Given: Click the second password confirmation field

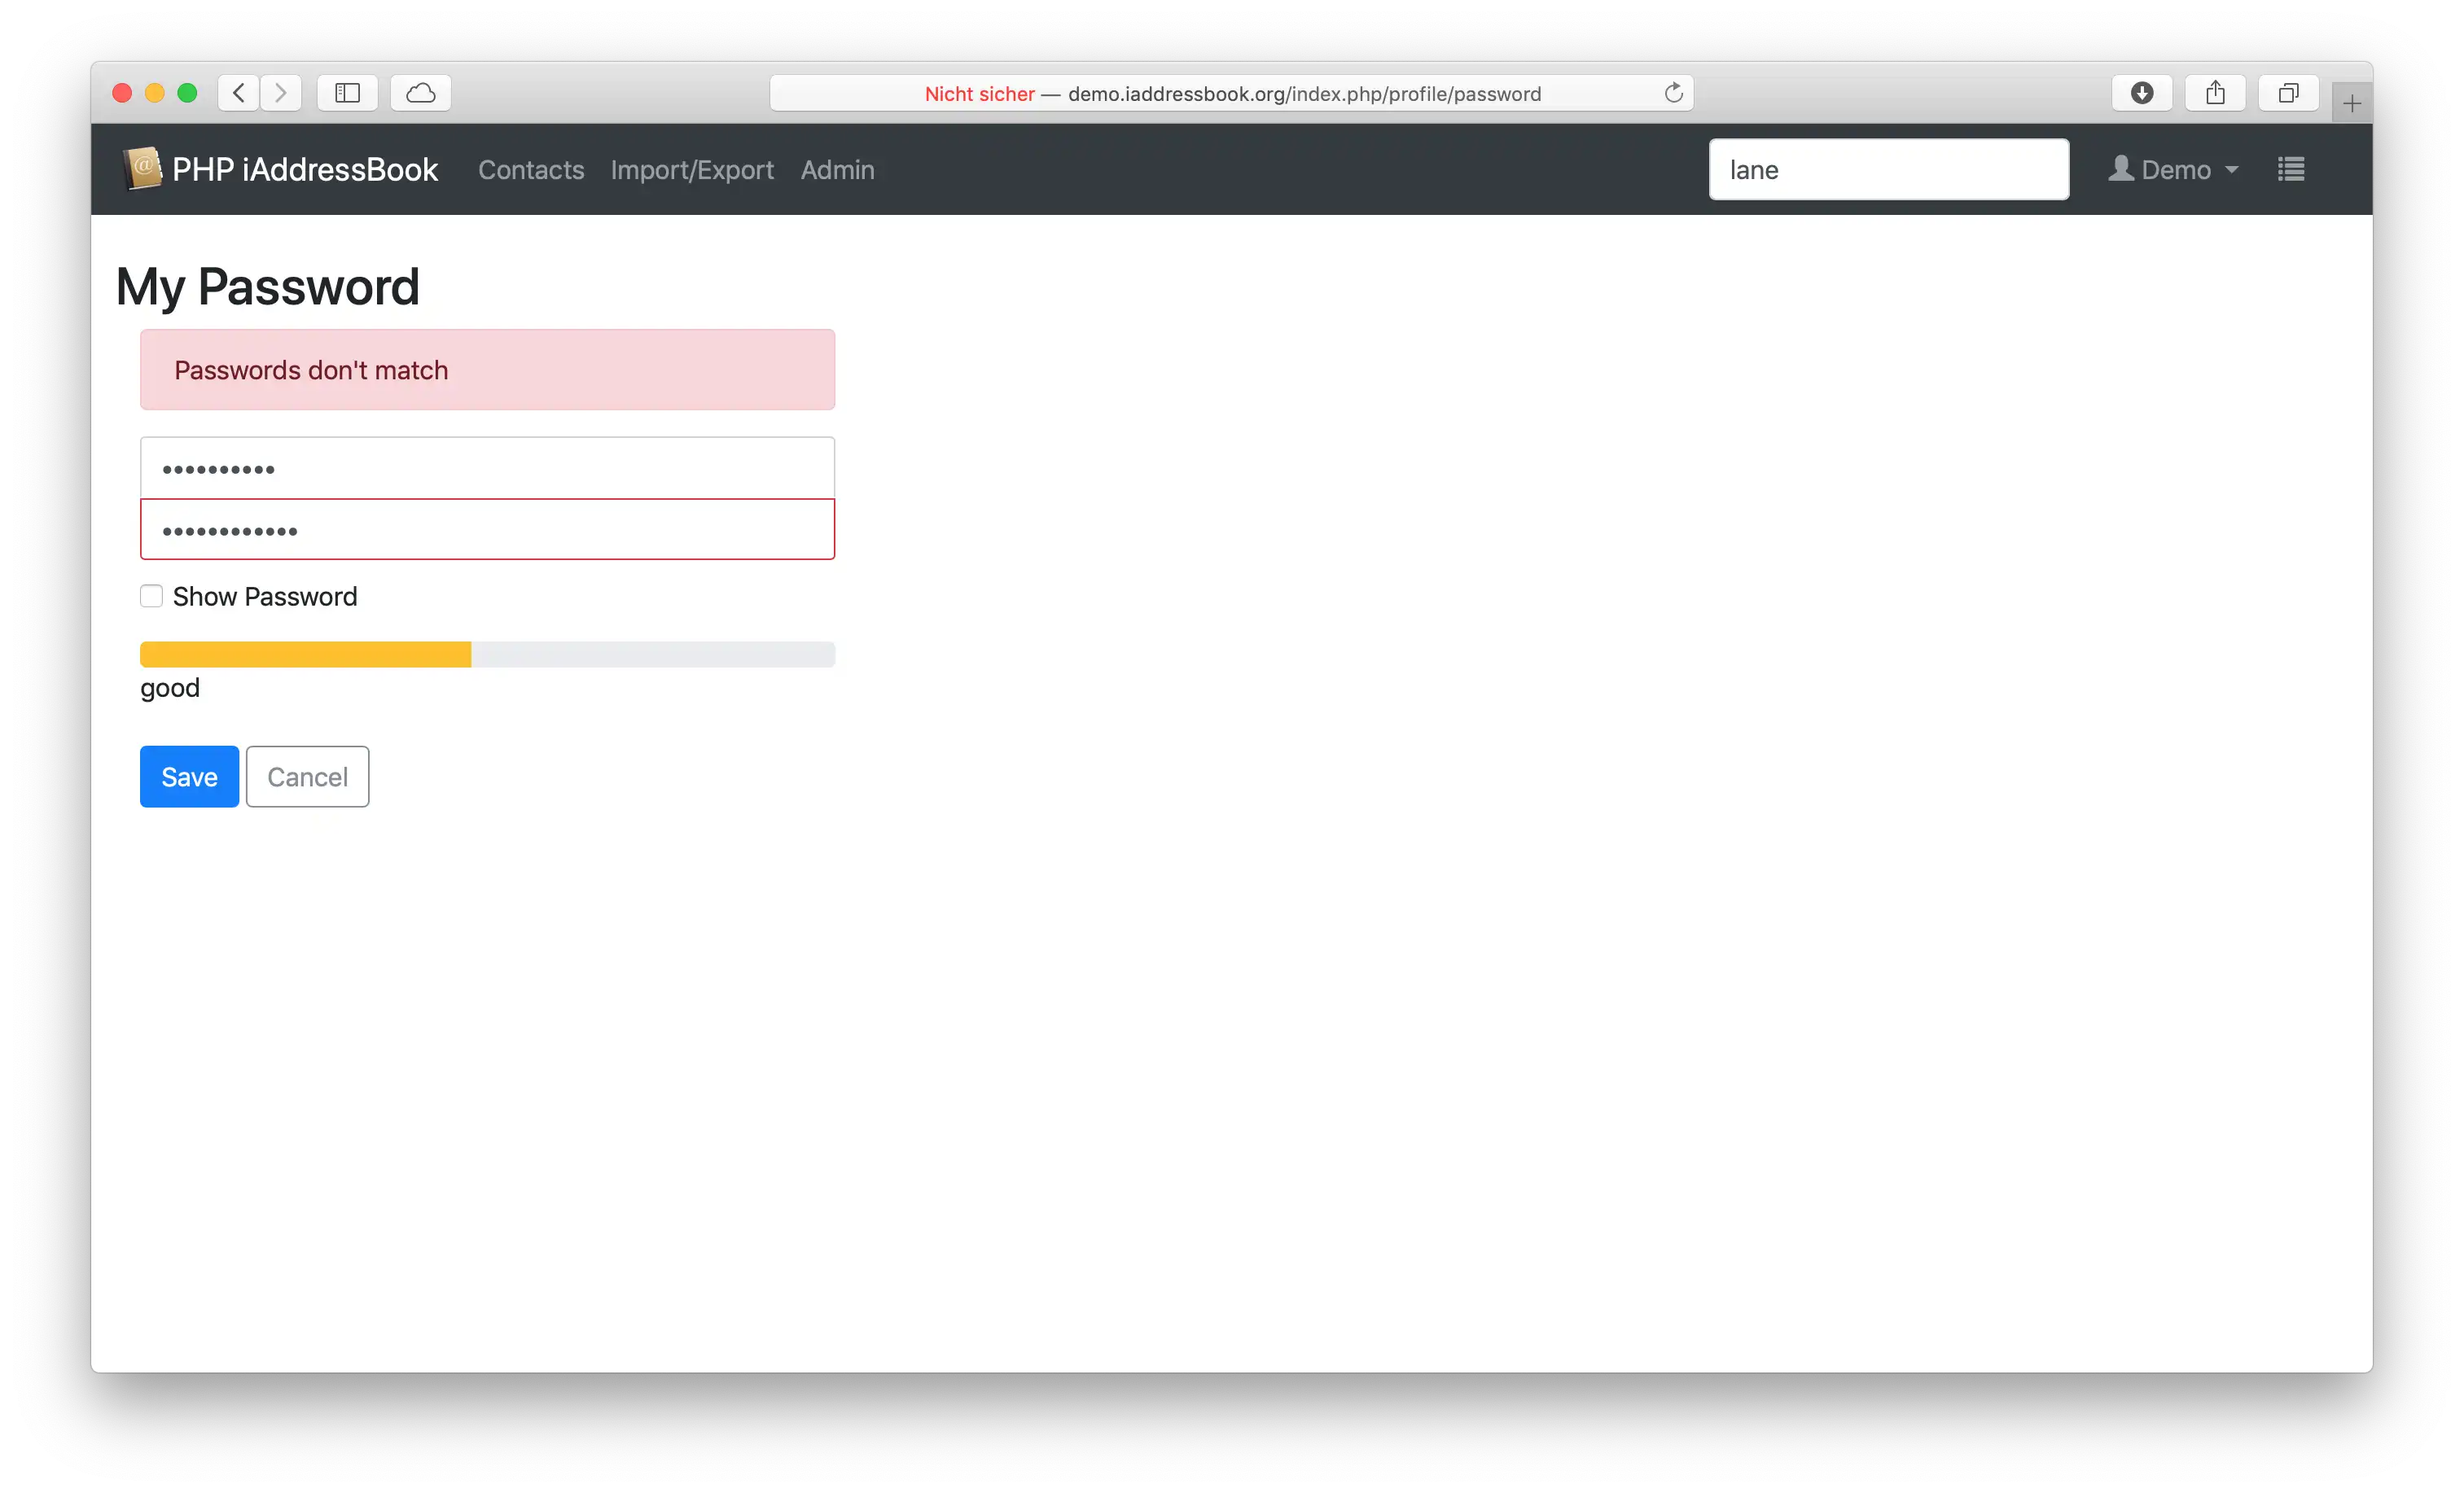Looking at the screenshot, I should tap(488, 529).
